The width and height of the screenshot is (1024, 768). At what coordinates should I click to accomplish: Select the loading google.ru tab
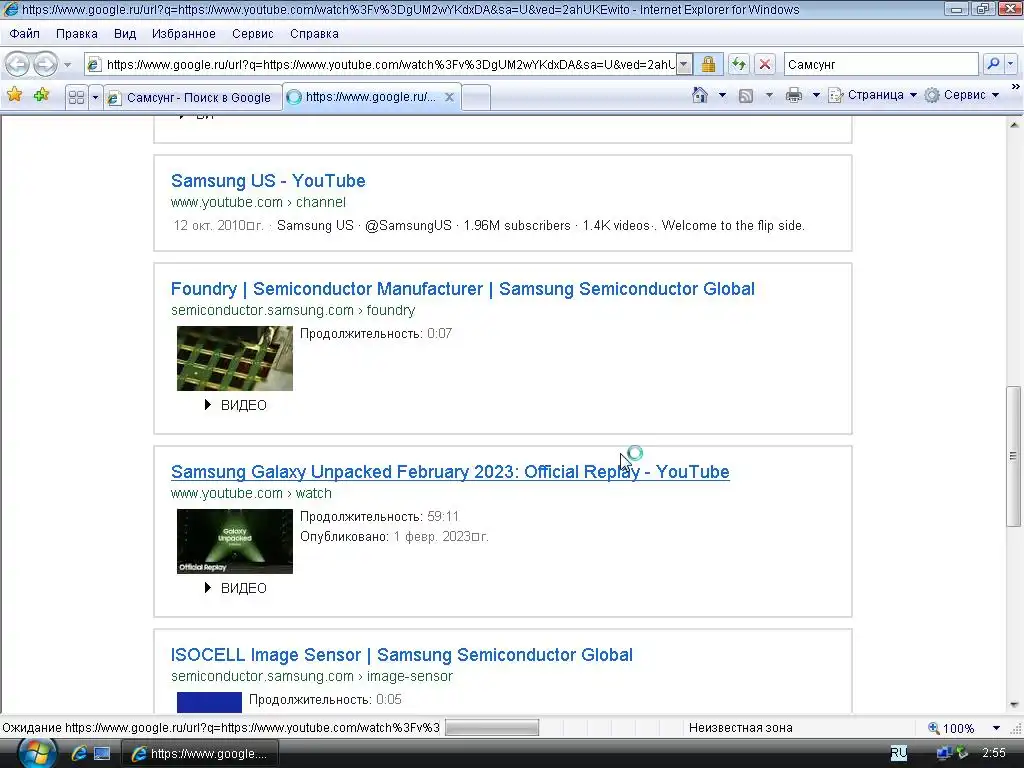pos(371,97)
